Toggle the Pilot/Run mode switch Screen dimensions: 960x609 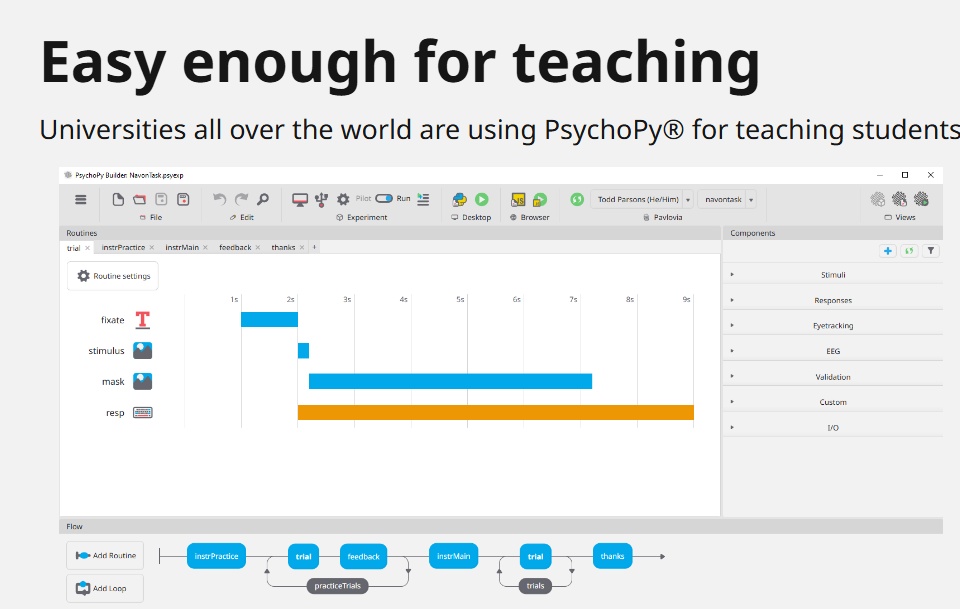click(384, 199)
